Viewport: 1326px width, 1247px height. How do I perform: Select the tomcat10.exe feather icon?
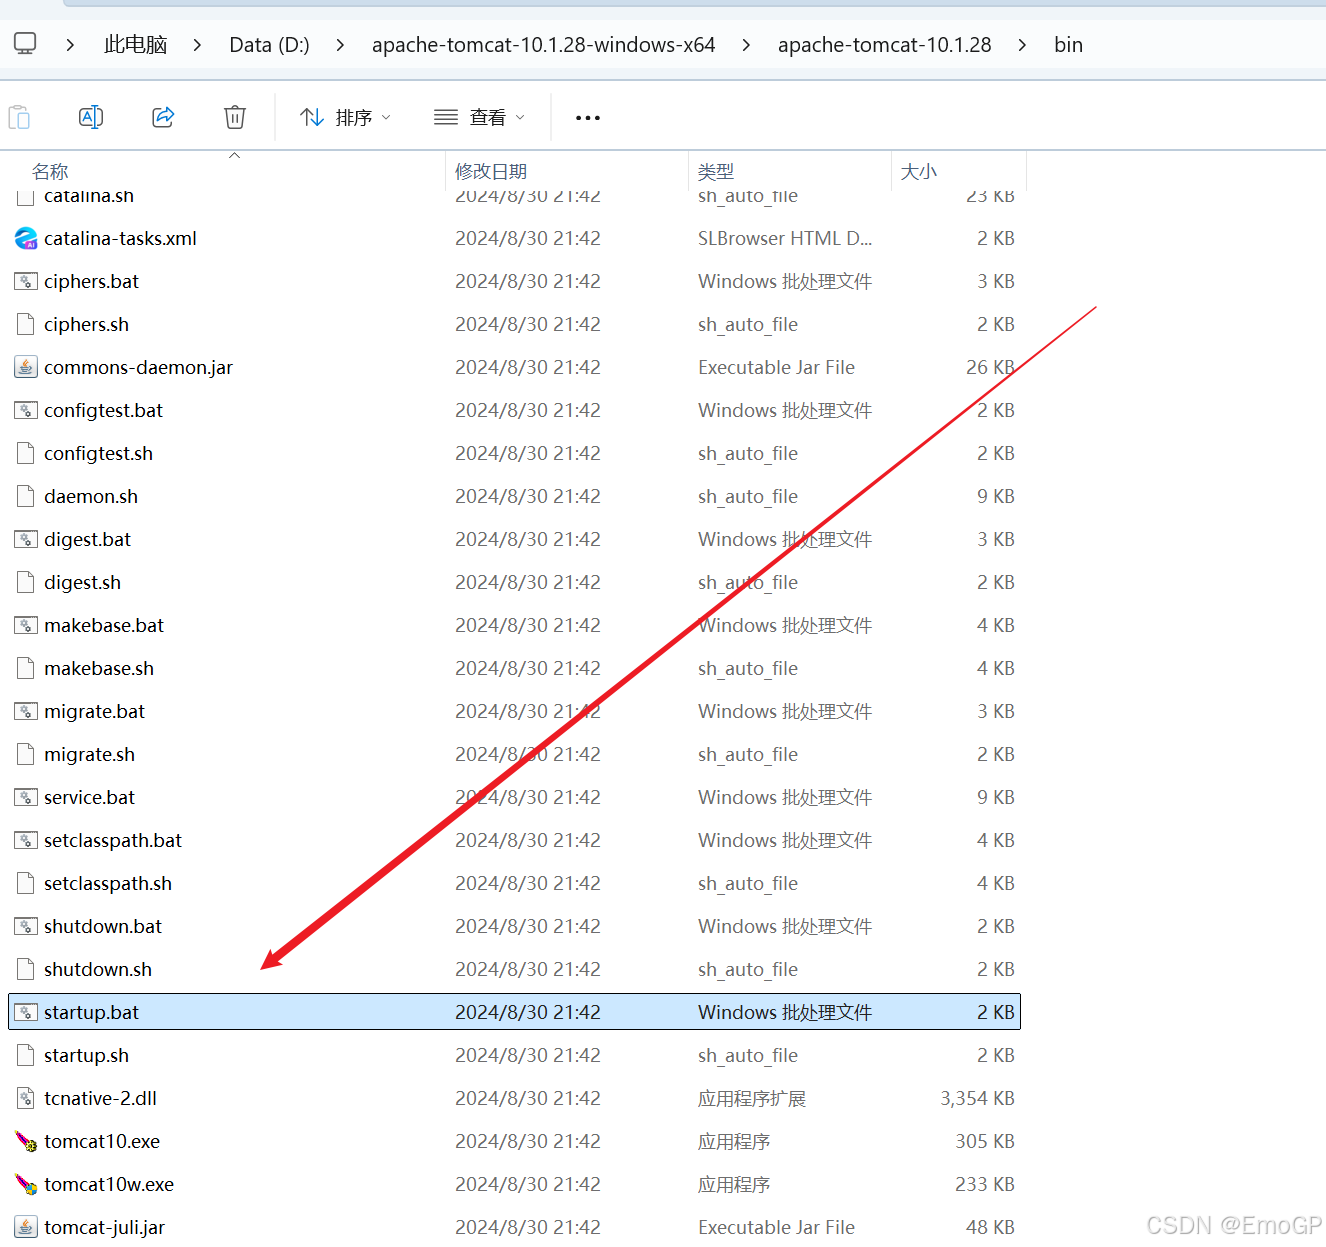26,1141
